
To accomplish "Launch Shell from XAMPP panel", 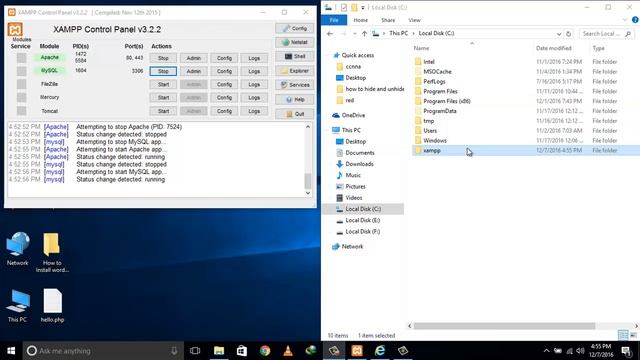I will point(294,56).
